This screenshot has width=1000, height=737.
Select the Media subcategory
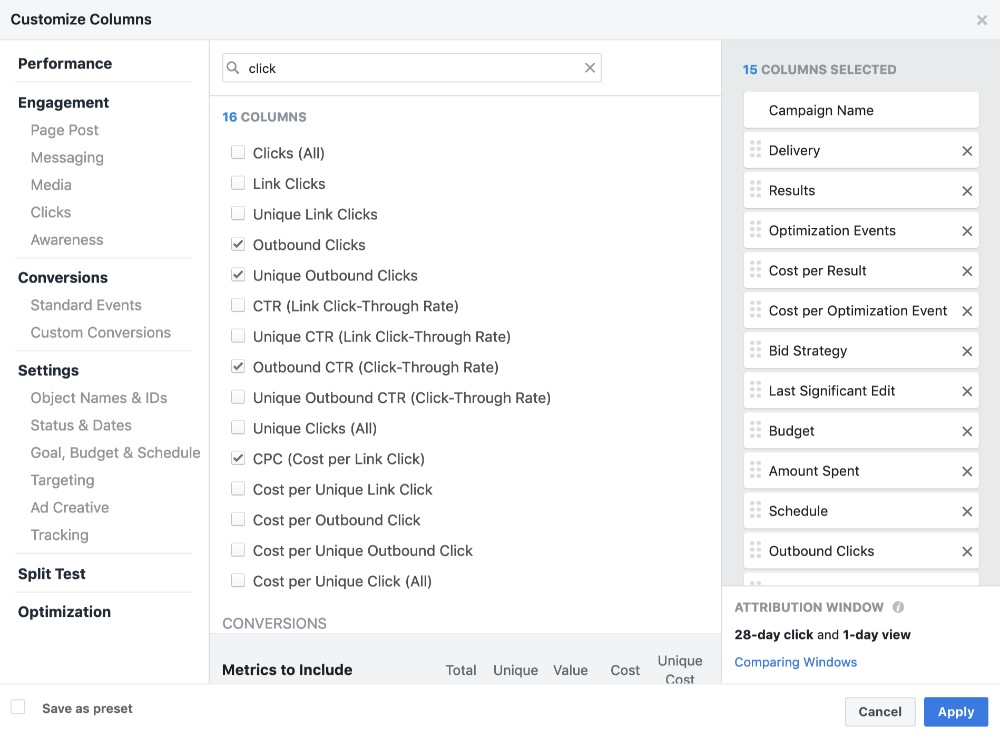pos(51,185)
